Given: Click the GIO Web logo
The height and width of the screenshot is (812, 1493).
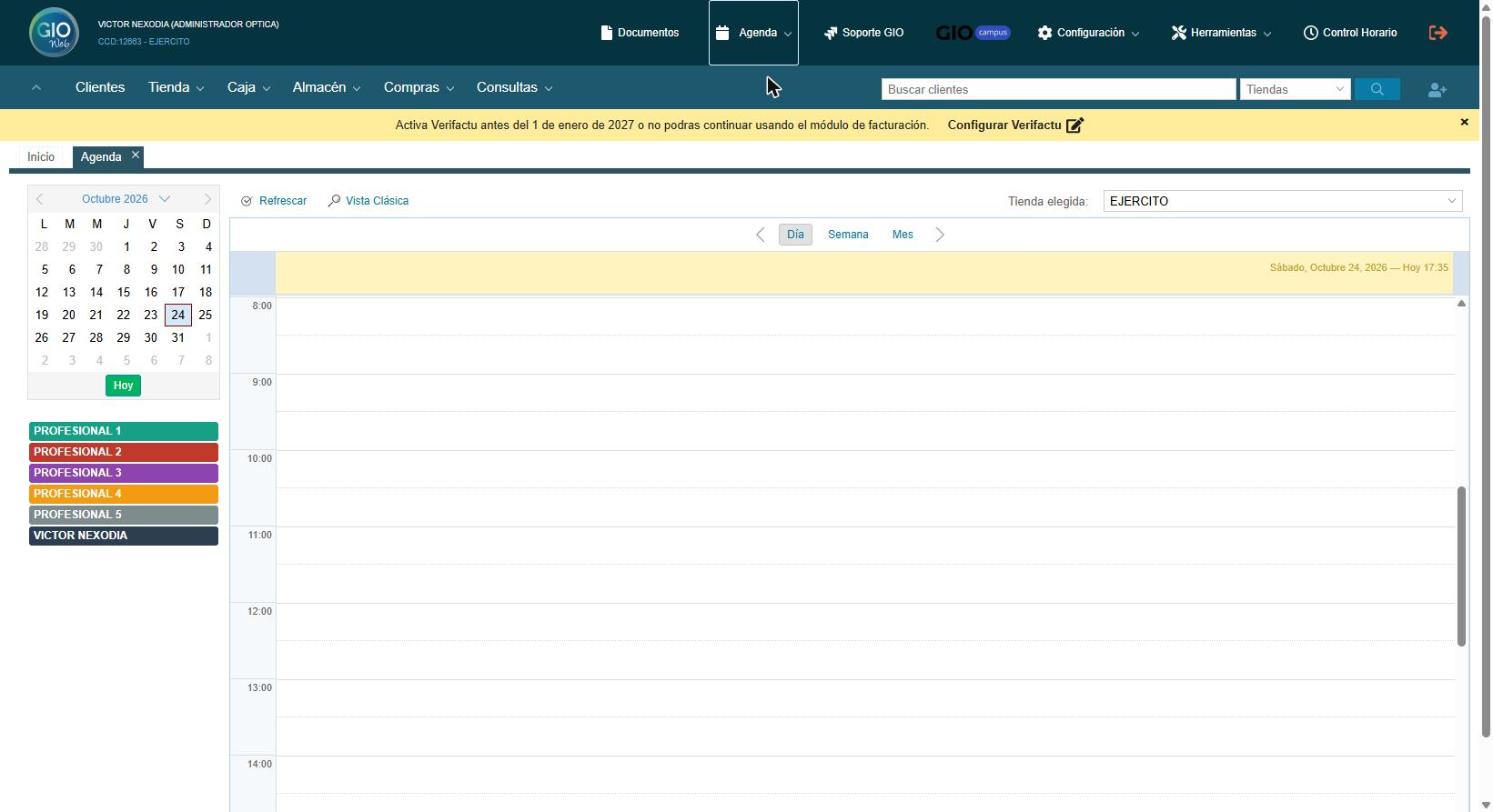Looking at the screenshot, I should [53, 33].
